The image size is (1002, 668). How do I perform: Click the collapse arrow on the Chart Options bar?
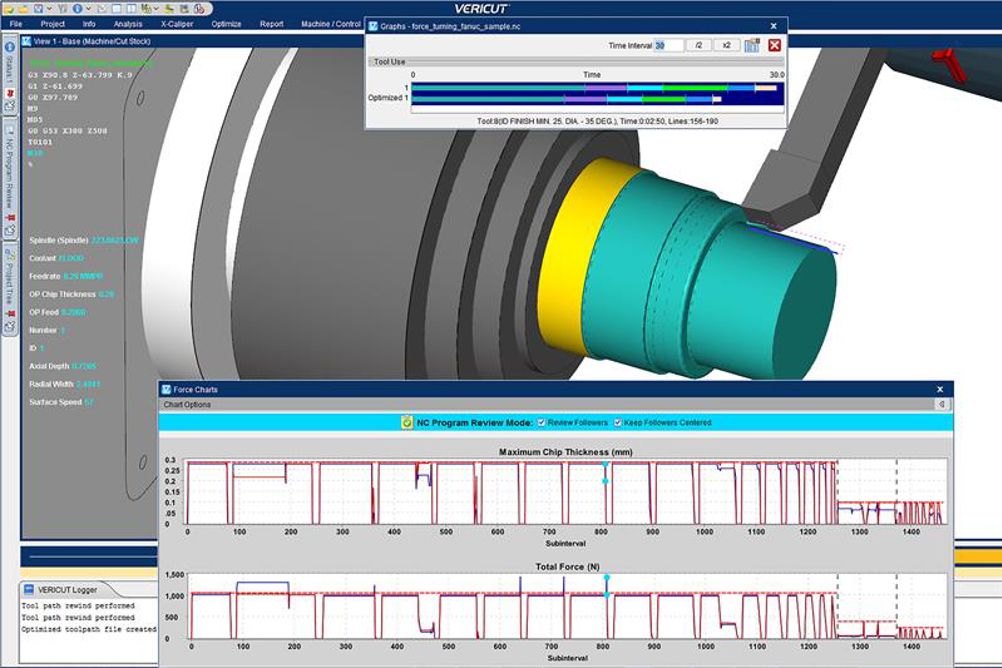pos(941,405)
